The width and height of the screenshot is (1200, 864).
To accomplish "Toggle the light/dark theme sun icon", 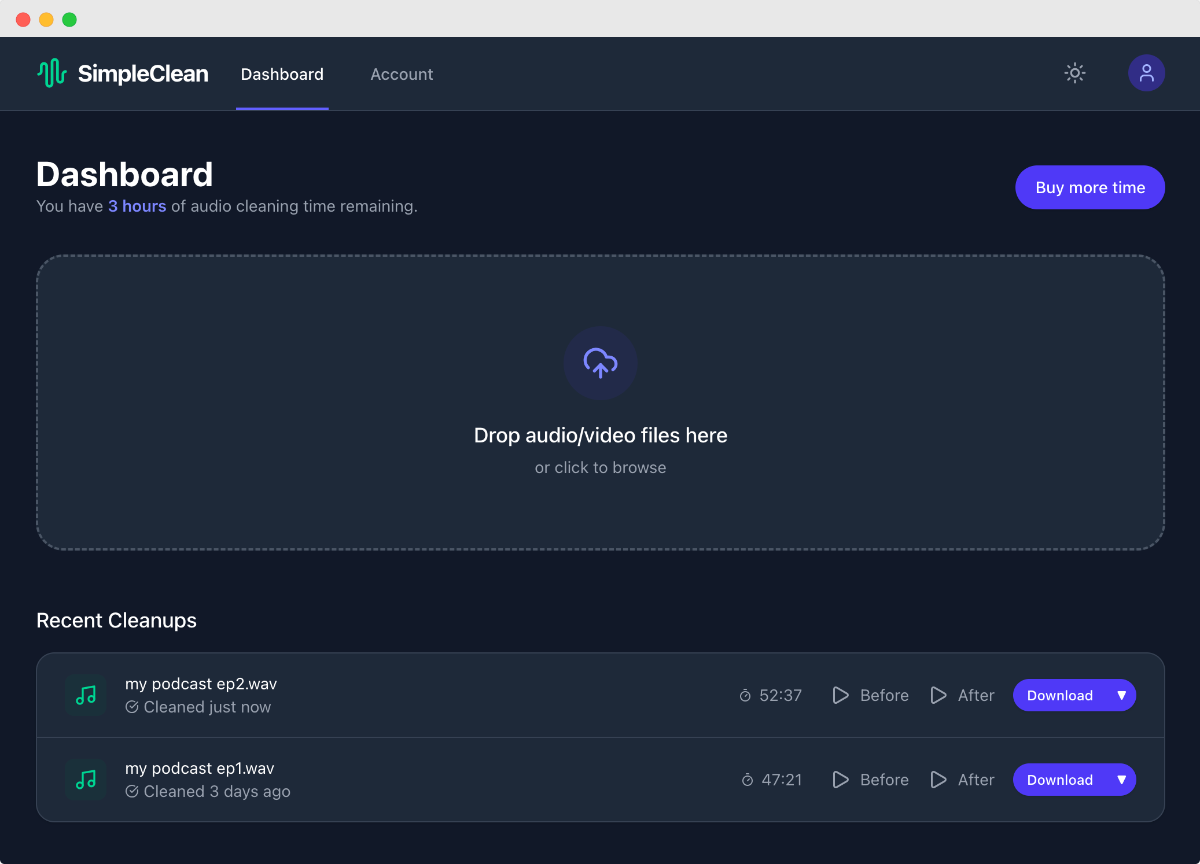I will 1074,73.
